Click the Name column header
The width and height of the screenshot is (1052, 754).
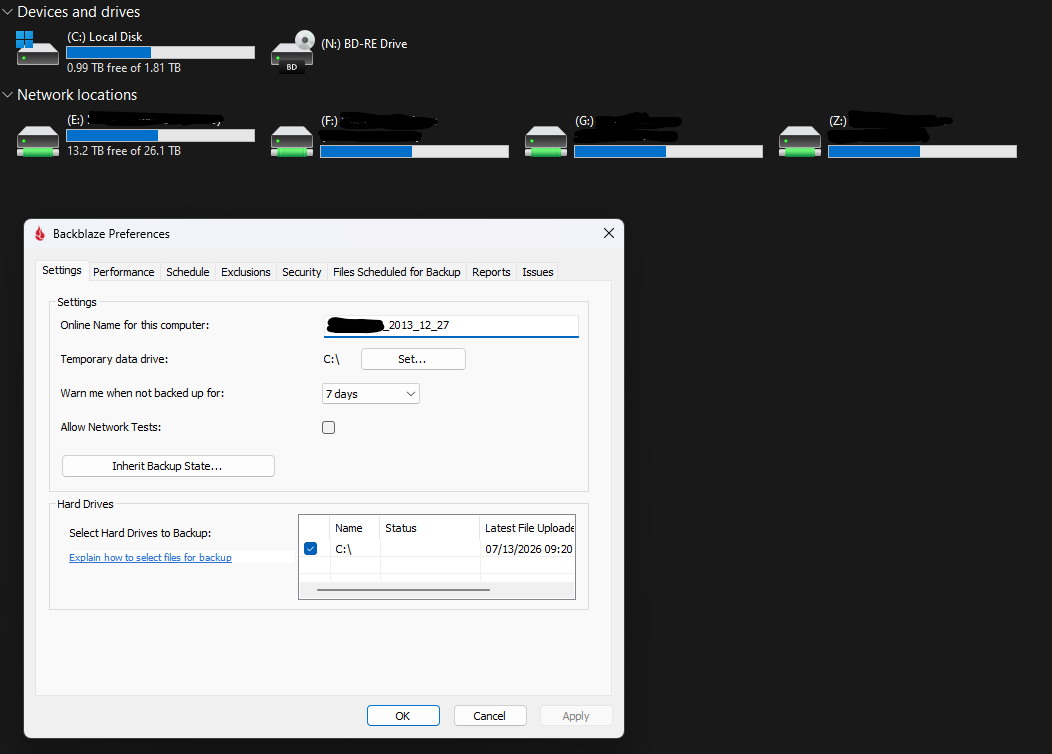pos(354,528)
